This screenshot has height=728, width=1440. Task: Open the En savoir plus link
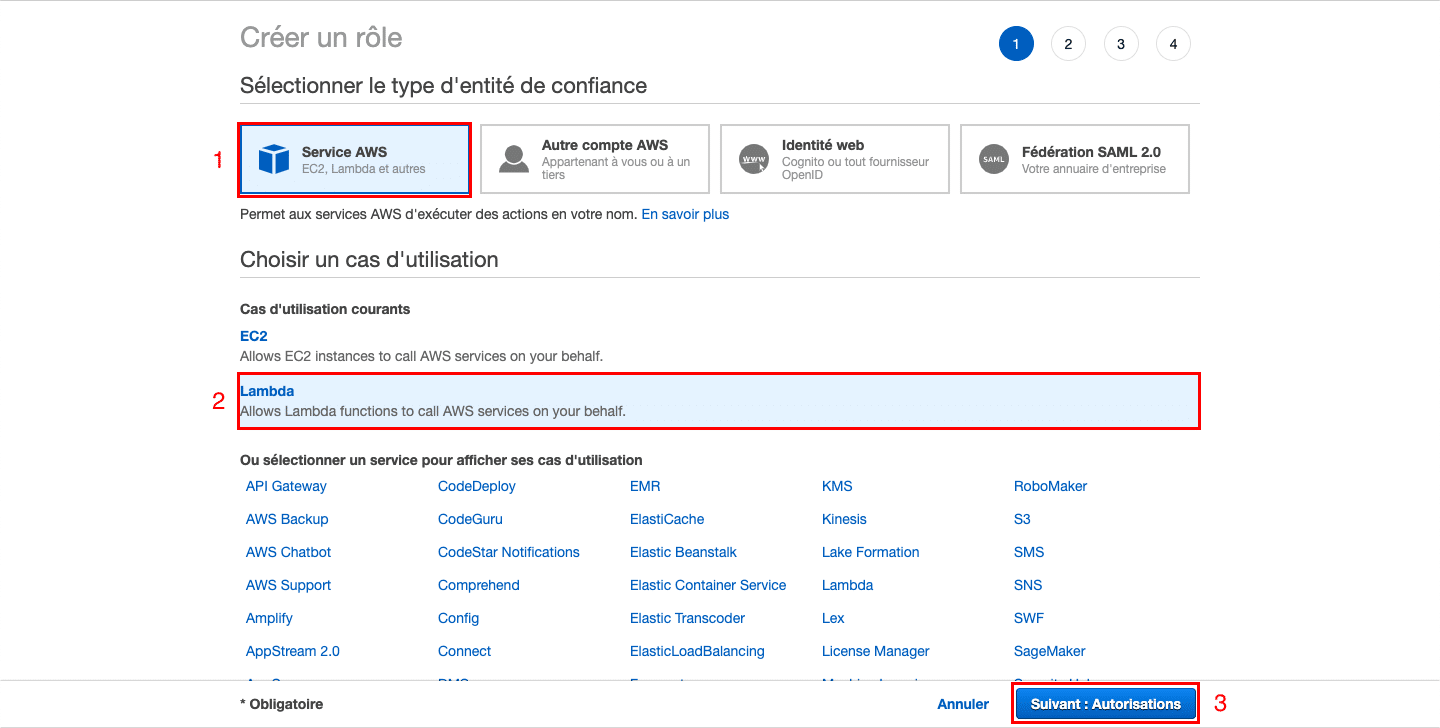pyautogui.click(x=685, y=214)
